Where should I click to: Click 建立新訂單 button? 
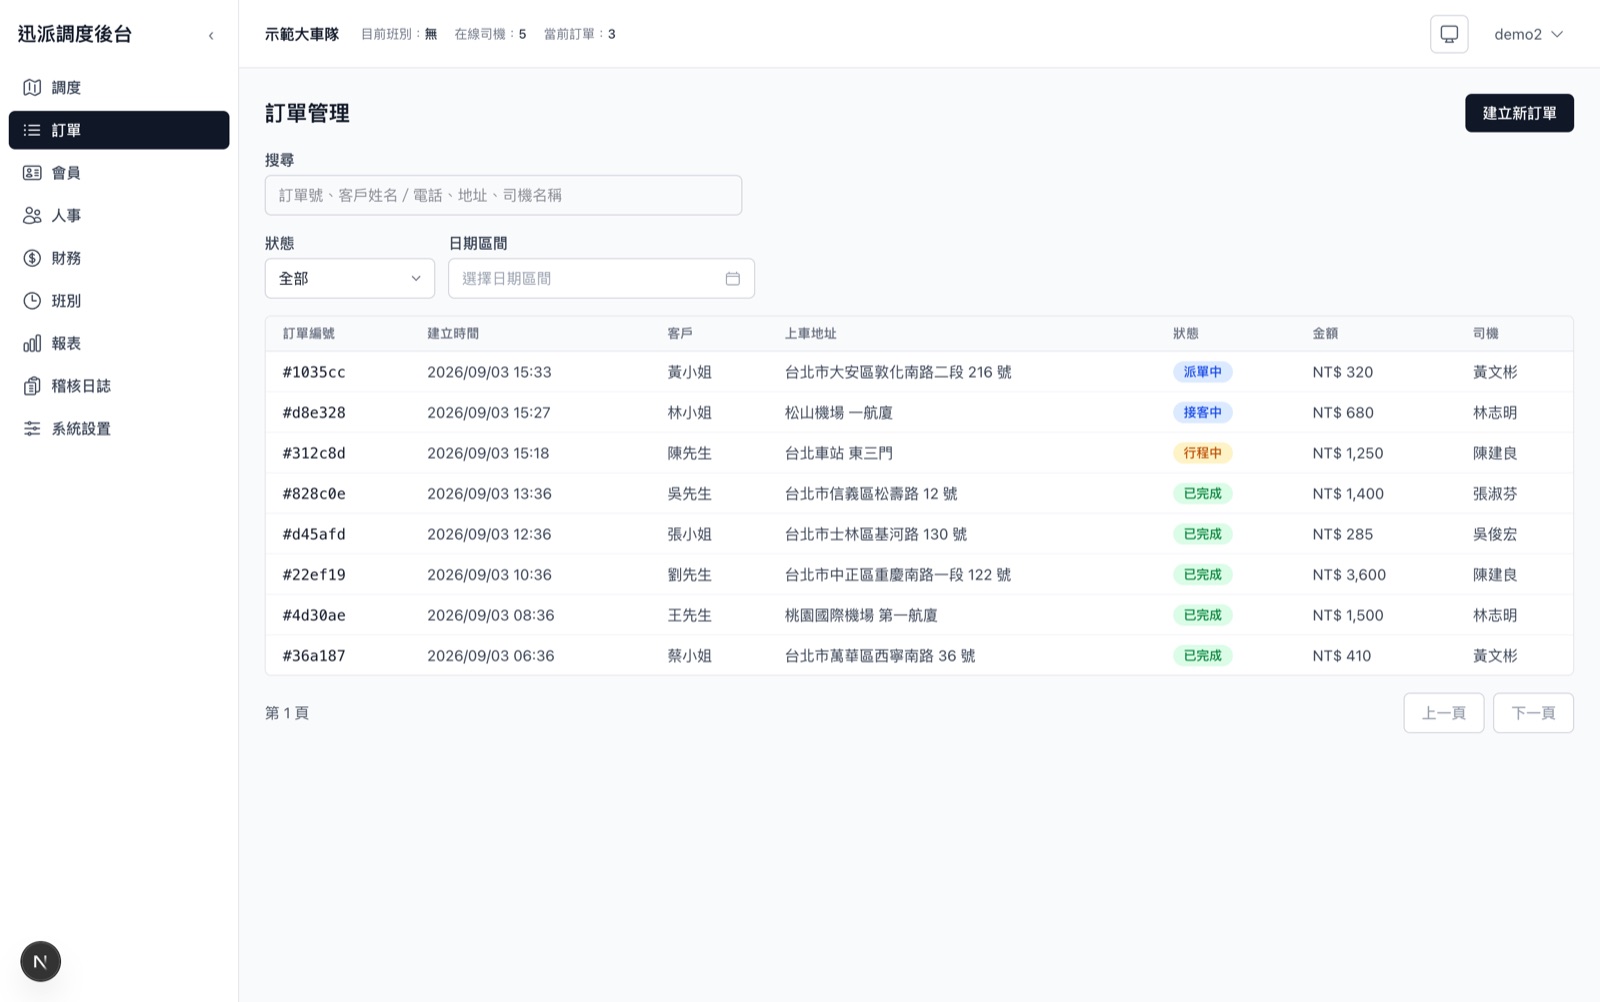click(x=1519, y=113)
